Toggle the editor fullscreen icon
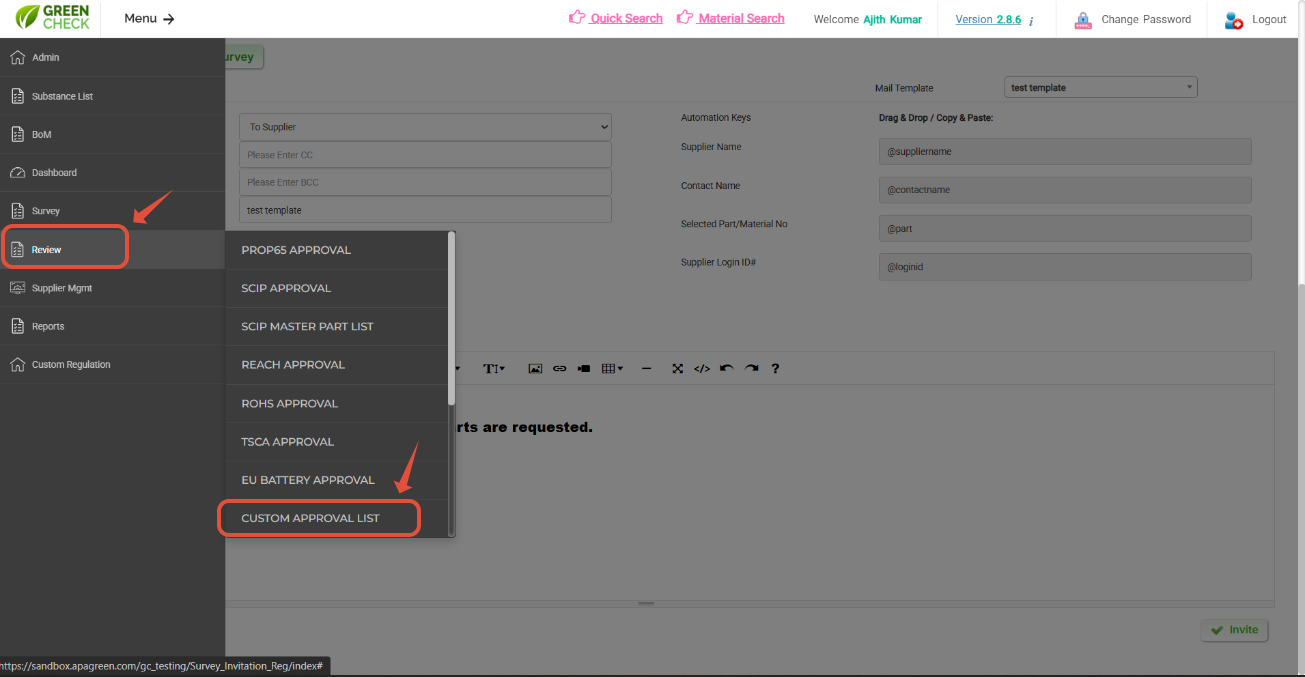The width and height of the screenshot is (1305, 677). [677, 368]
